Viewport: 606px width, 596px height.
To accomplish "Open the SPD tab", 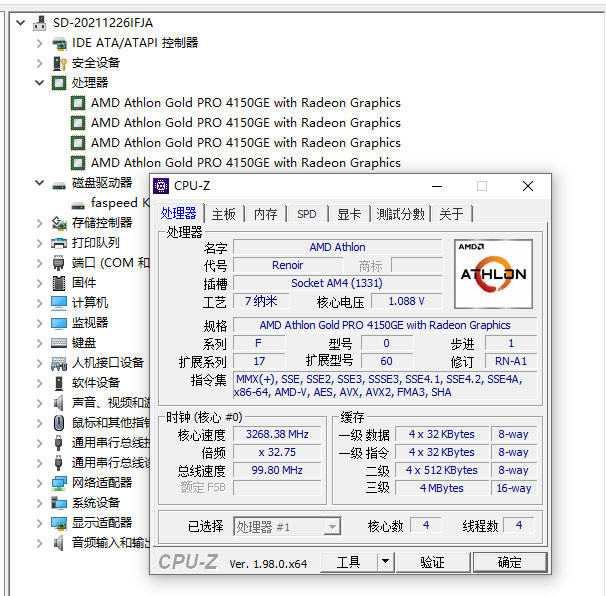I will 307,214.
